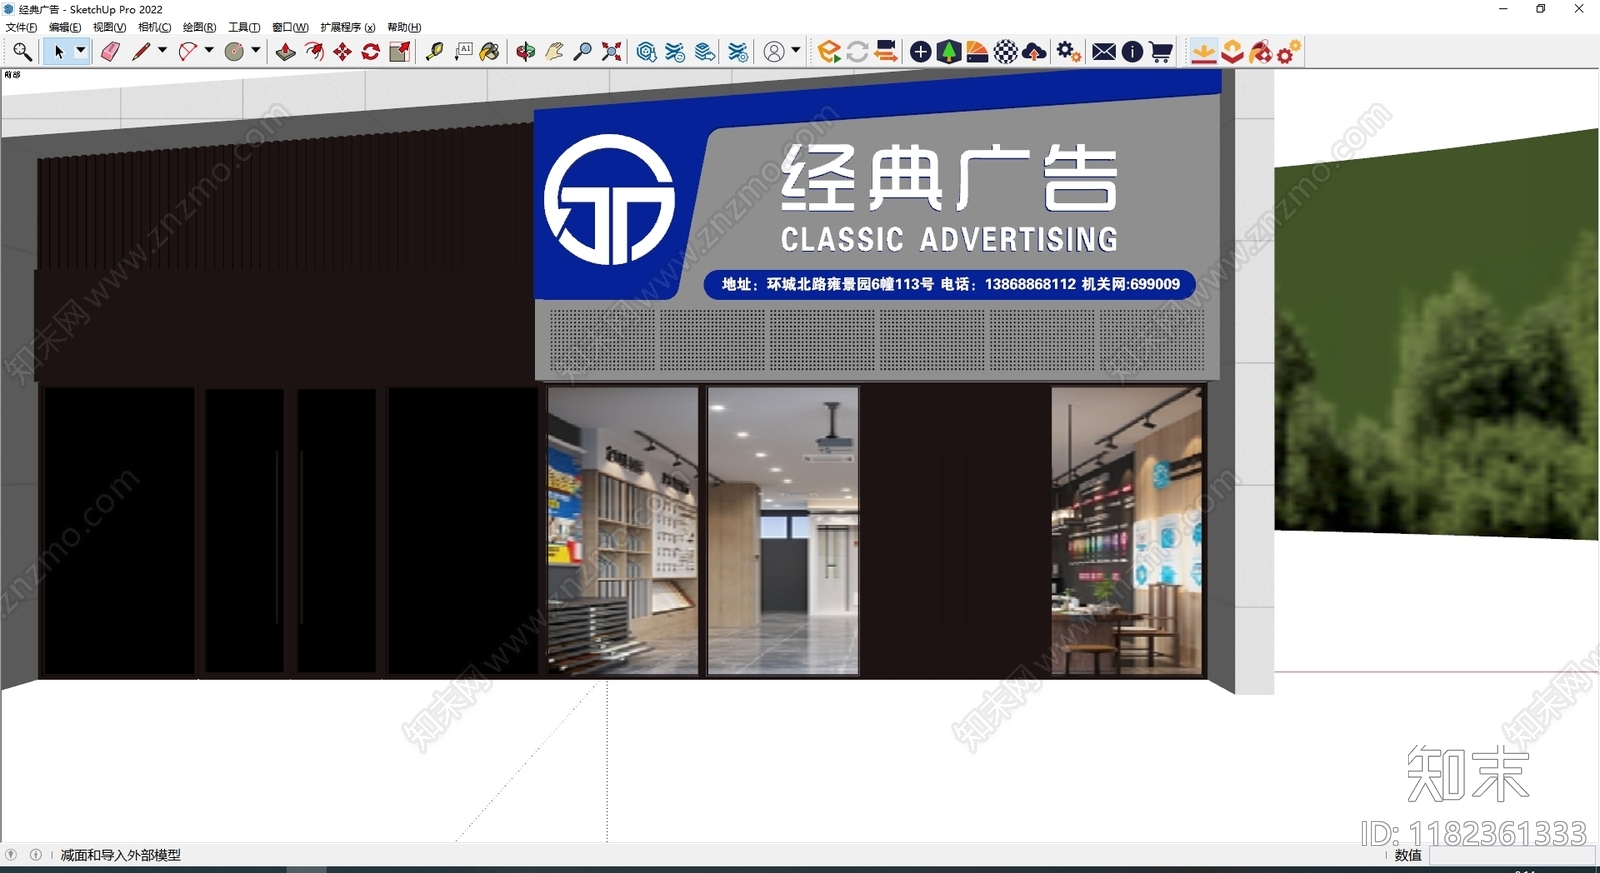The image size is (1600, 873).
Task: Select the Tape Measure tool
Action: (434, 51)
